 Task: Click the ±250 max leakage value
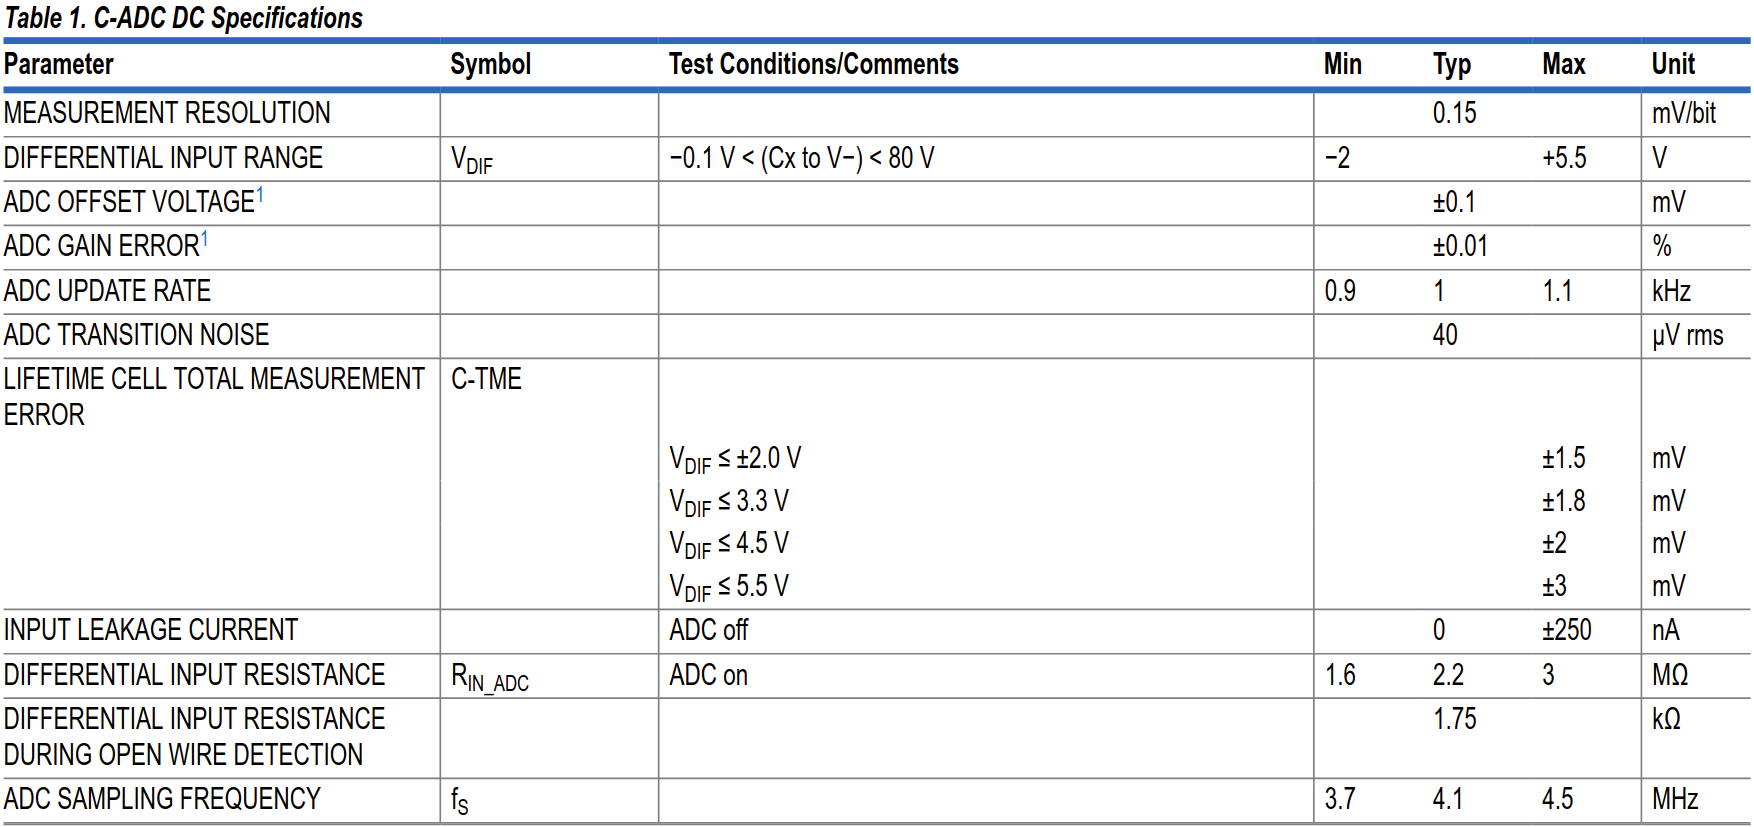(x=1566, y=630)
